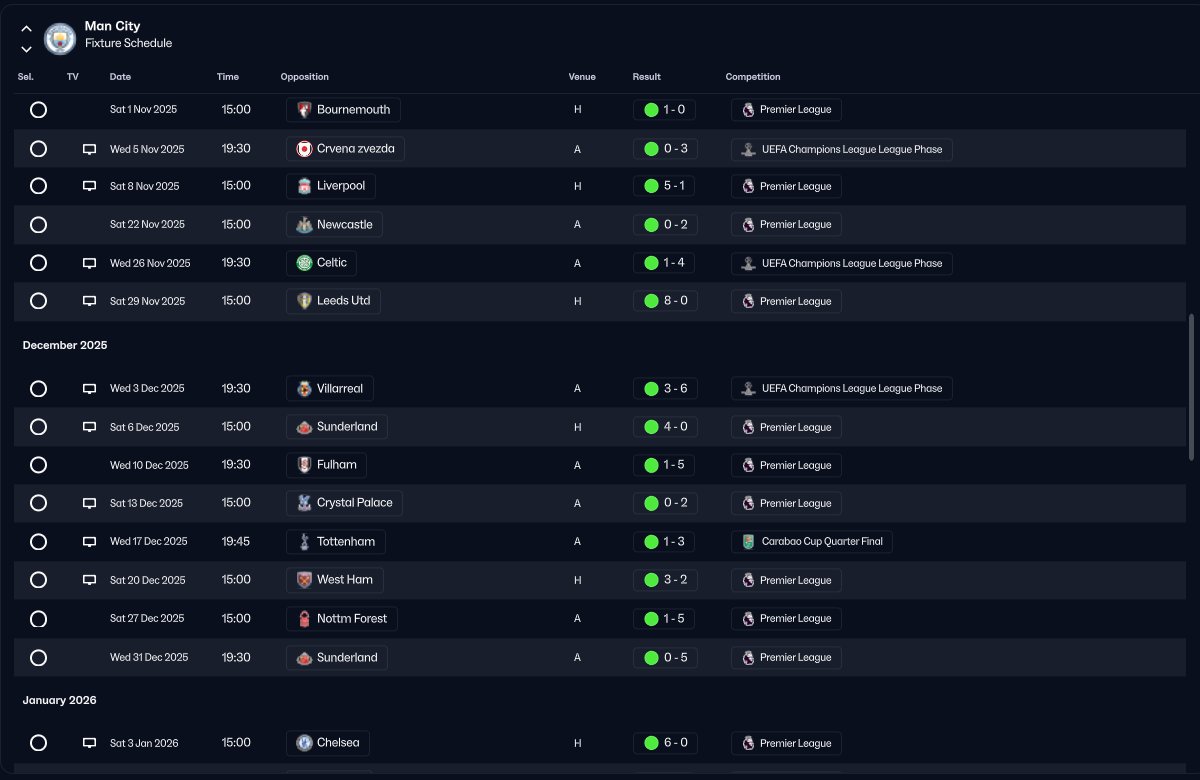1200x780 pixels.
Task: Click the Man City club badge icon
Action: tap(60, 38)
